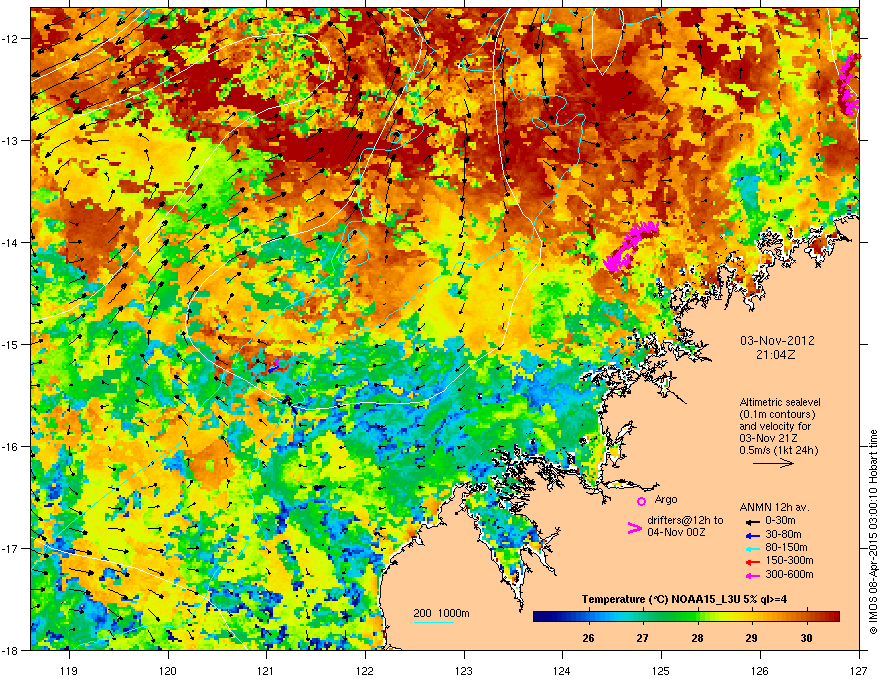The height and width of the screenshot is (680, 880).
Task: Click the cyan 80-150m arrow legend symbol
Action: [753, 549]
